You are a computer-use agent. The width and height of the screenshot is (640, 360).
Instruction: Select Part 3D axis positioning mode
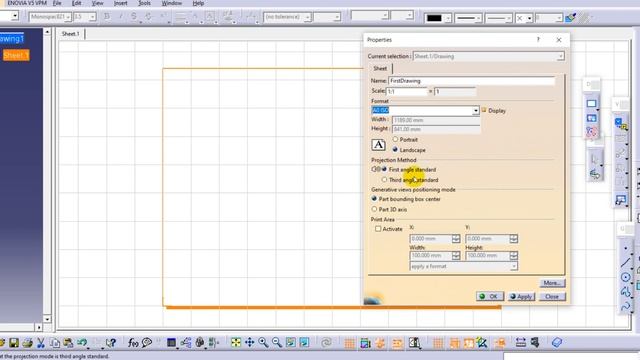click(374, 209)
